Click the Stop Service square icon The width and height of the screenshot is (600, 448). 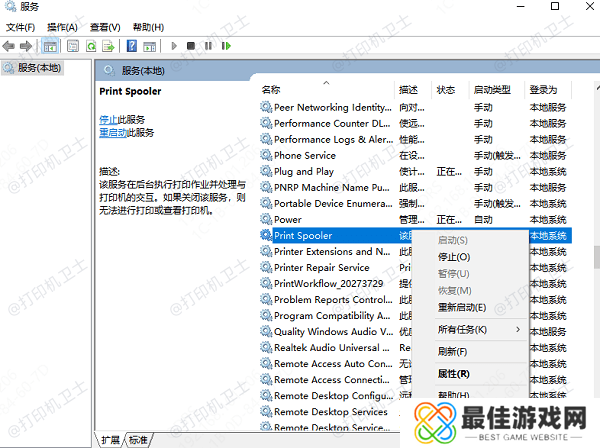[192, 46]
